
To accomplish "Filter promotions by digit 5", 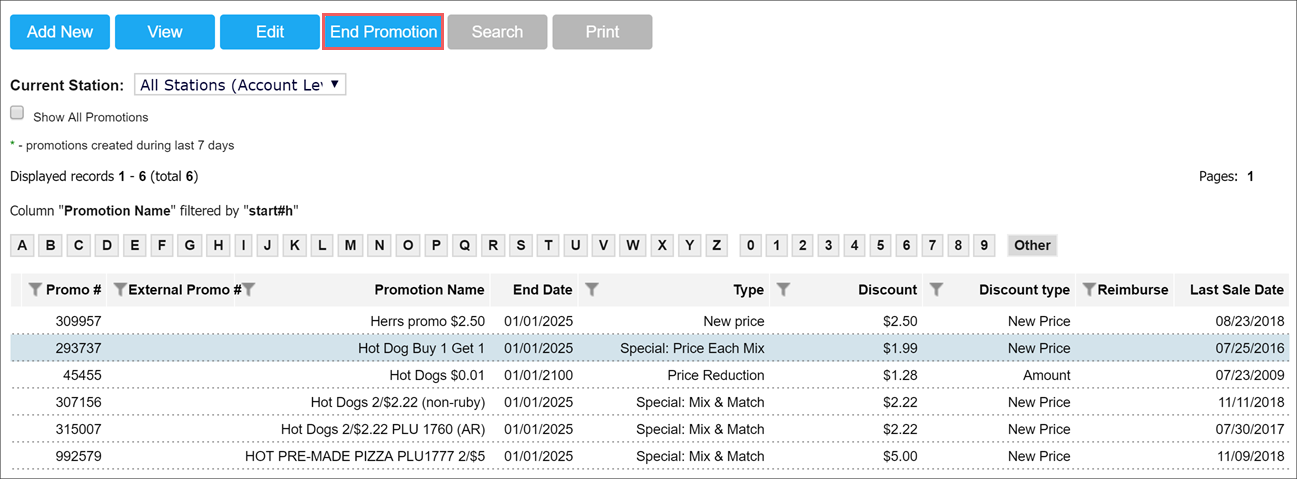I will (x=880, y=245).
